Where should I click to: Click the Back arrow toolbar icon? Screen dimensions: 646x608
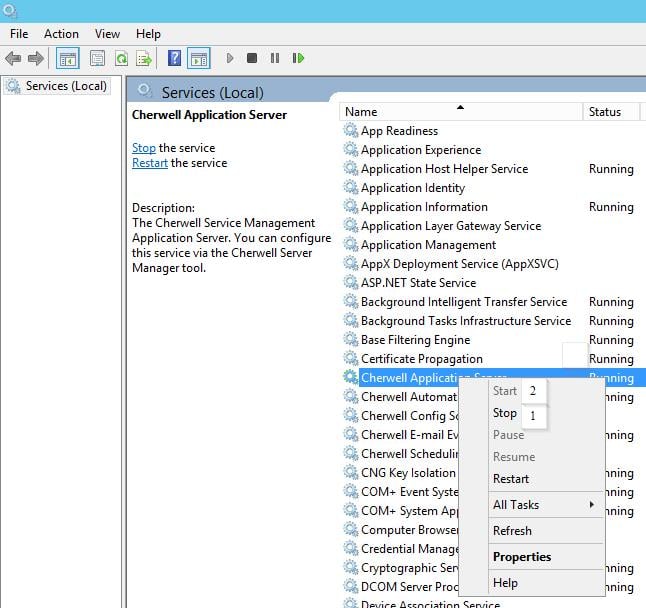pos(13,58)
